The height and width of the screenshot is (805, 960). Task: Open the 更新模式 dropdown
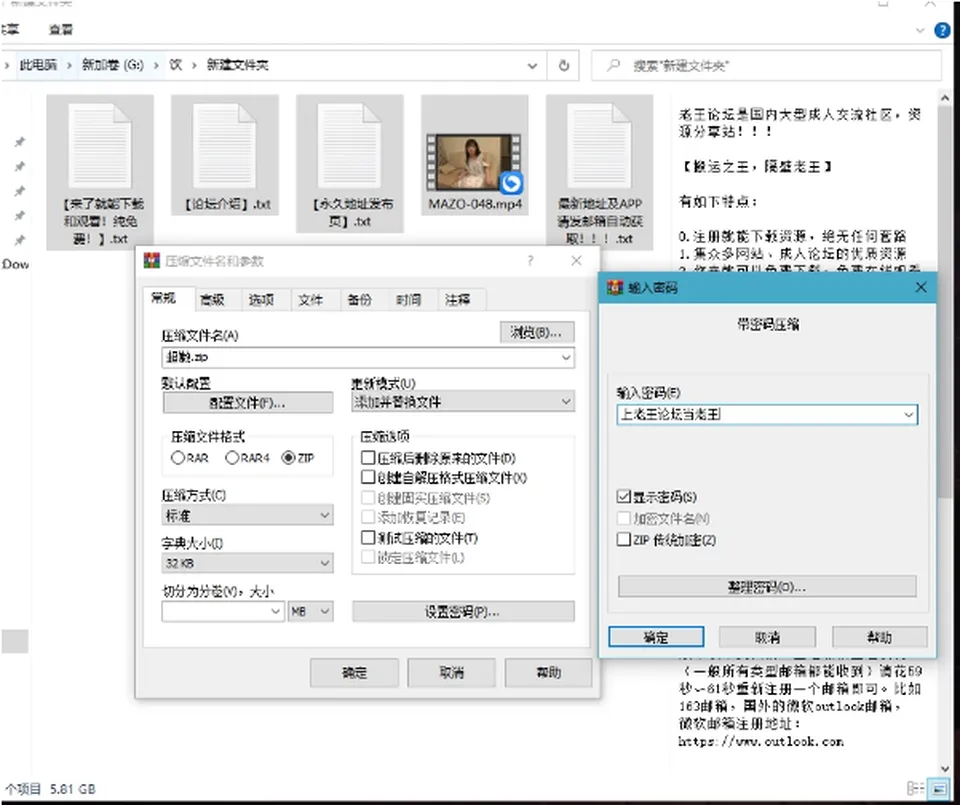click(x=463, y=402)
